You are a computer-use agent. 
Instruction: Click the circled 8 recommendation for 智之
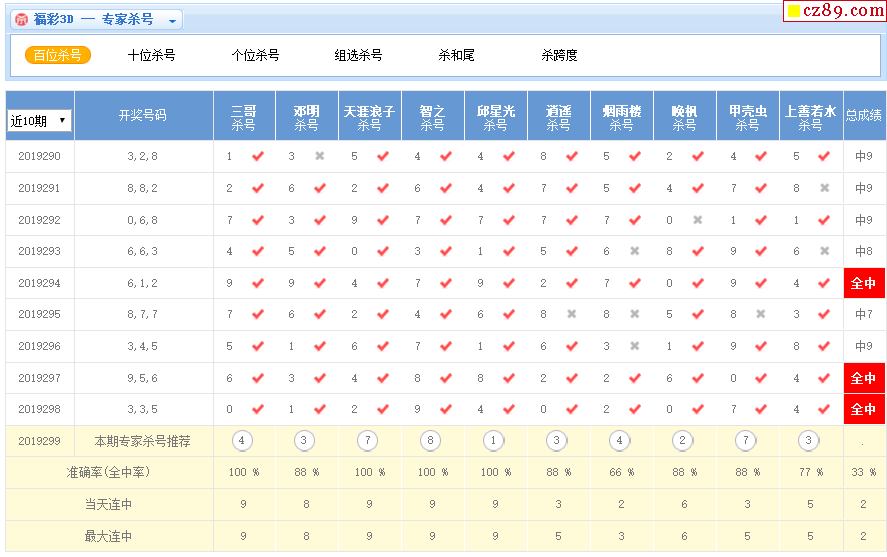(x=430, y=441)
